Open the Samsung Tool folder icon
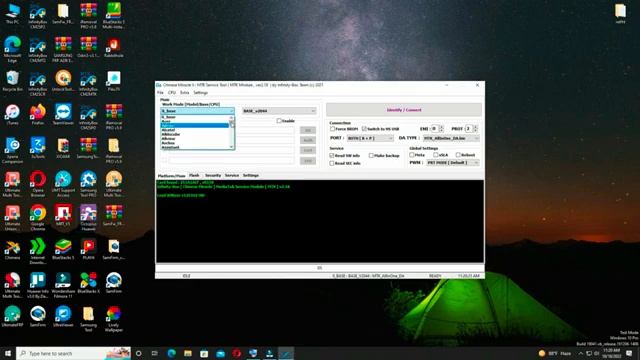The height and width of the screenshot is (360, 640). 88,318
